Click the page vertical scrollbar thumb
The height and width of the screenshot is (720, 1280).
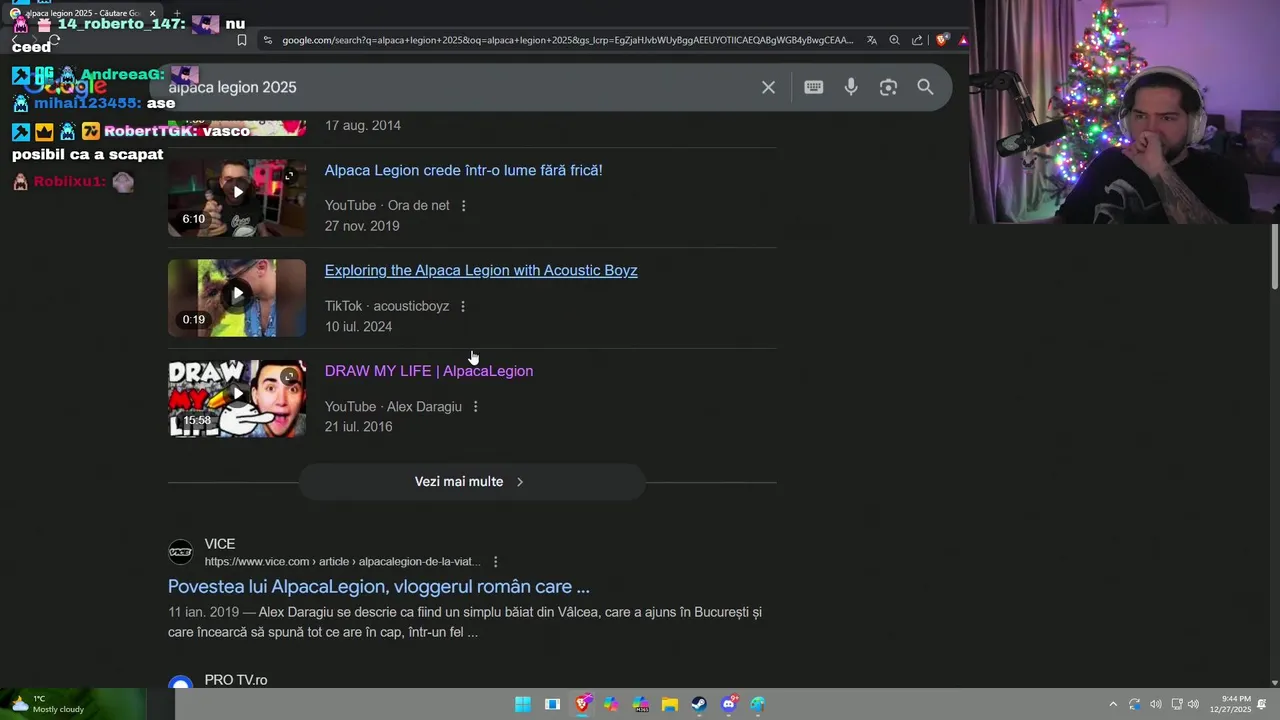(1274, 255)
